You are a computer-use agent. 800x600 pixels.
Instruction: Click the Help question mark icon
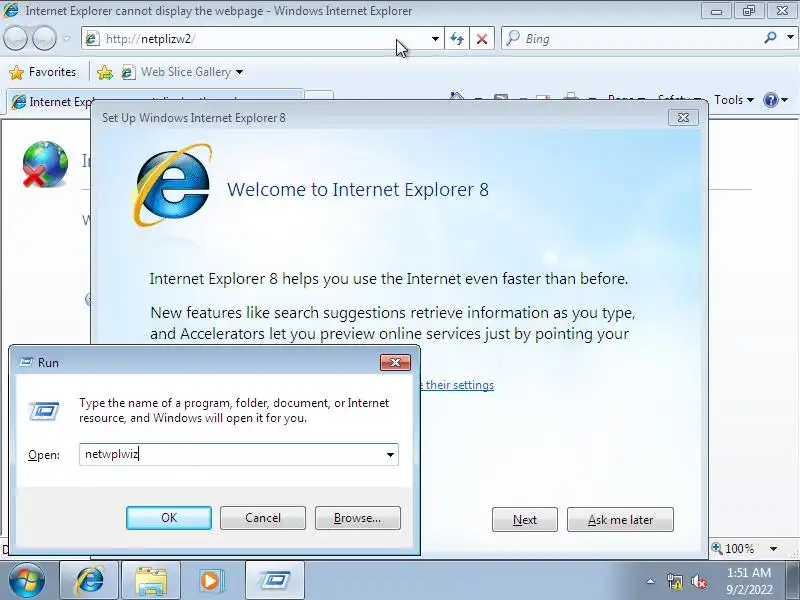(x=771, y=100)
